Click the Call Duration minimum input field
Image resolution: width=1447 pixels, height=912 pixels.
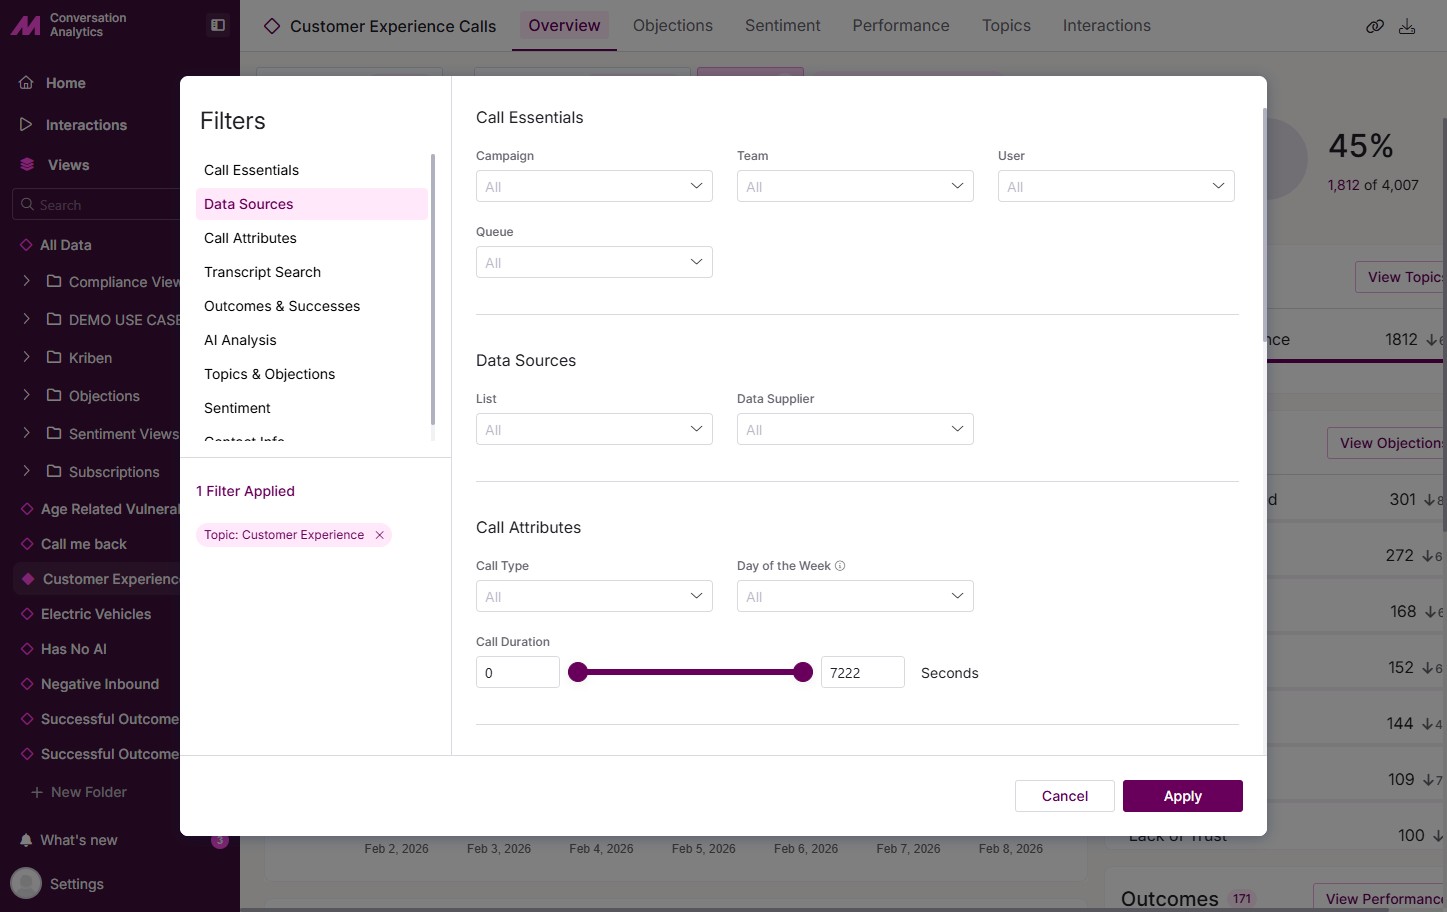(518, 672)
